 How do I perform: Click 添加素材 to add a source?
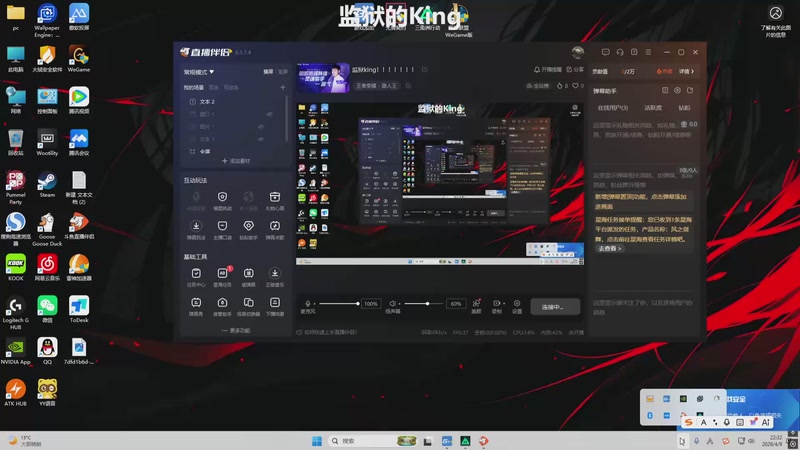click(x=236, y=161)
